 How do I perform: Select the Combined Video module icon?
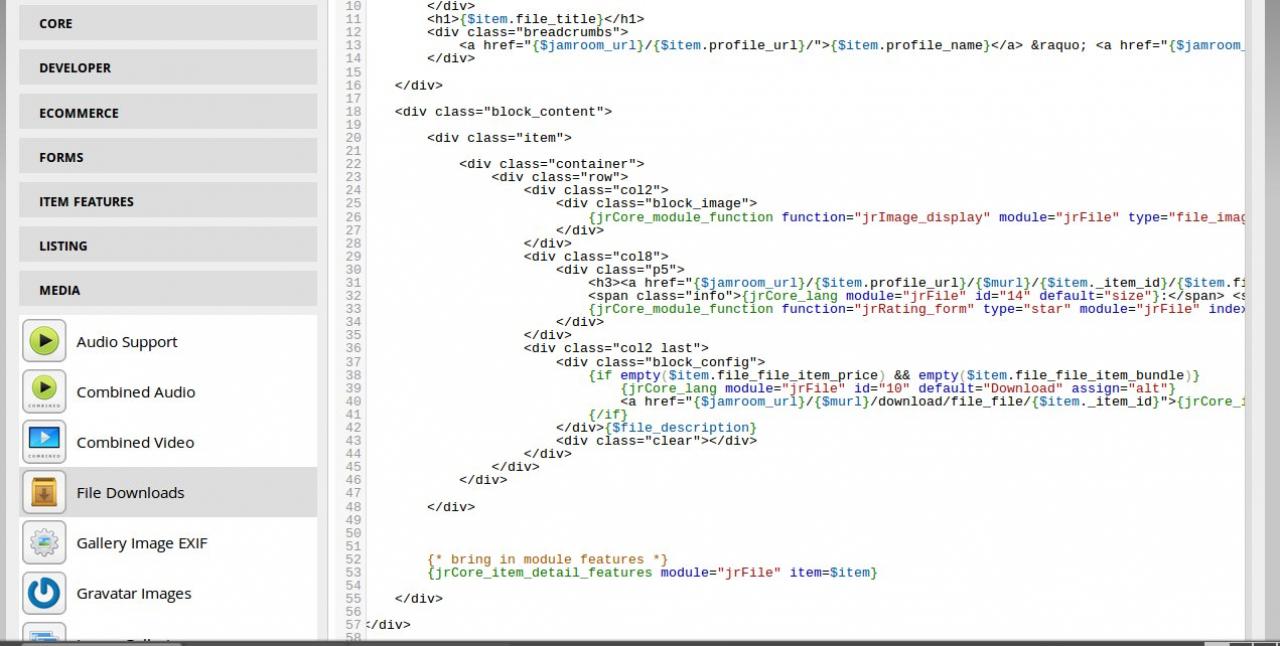(44, 442)
